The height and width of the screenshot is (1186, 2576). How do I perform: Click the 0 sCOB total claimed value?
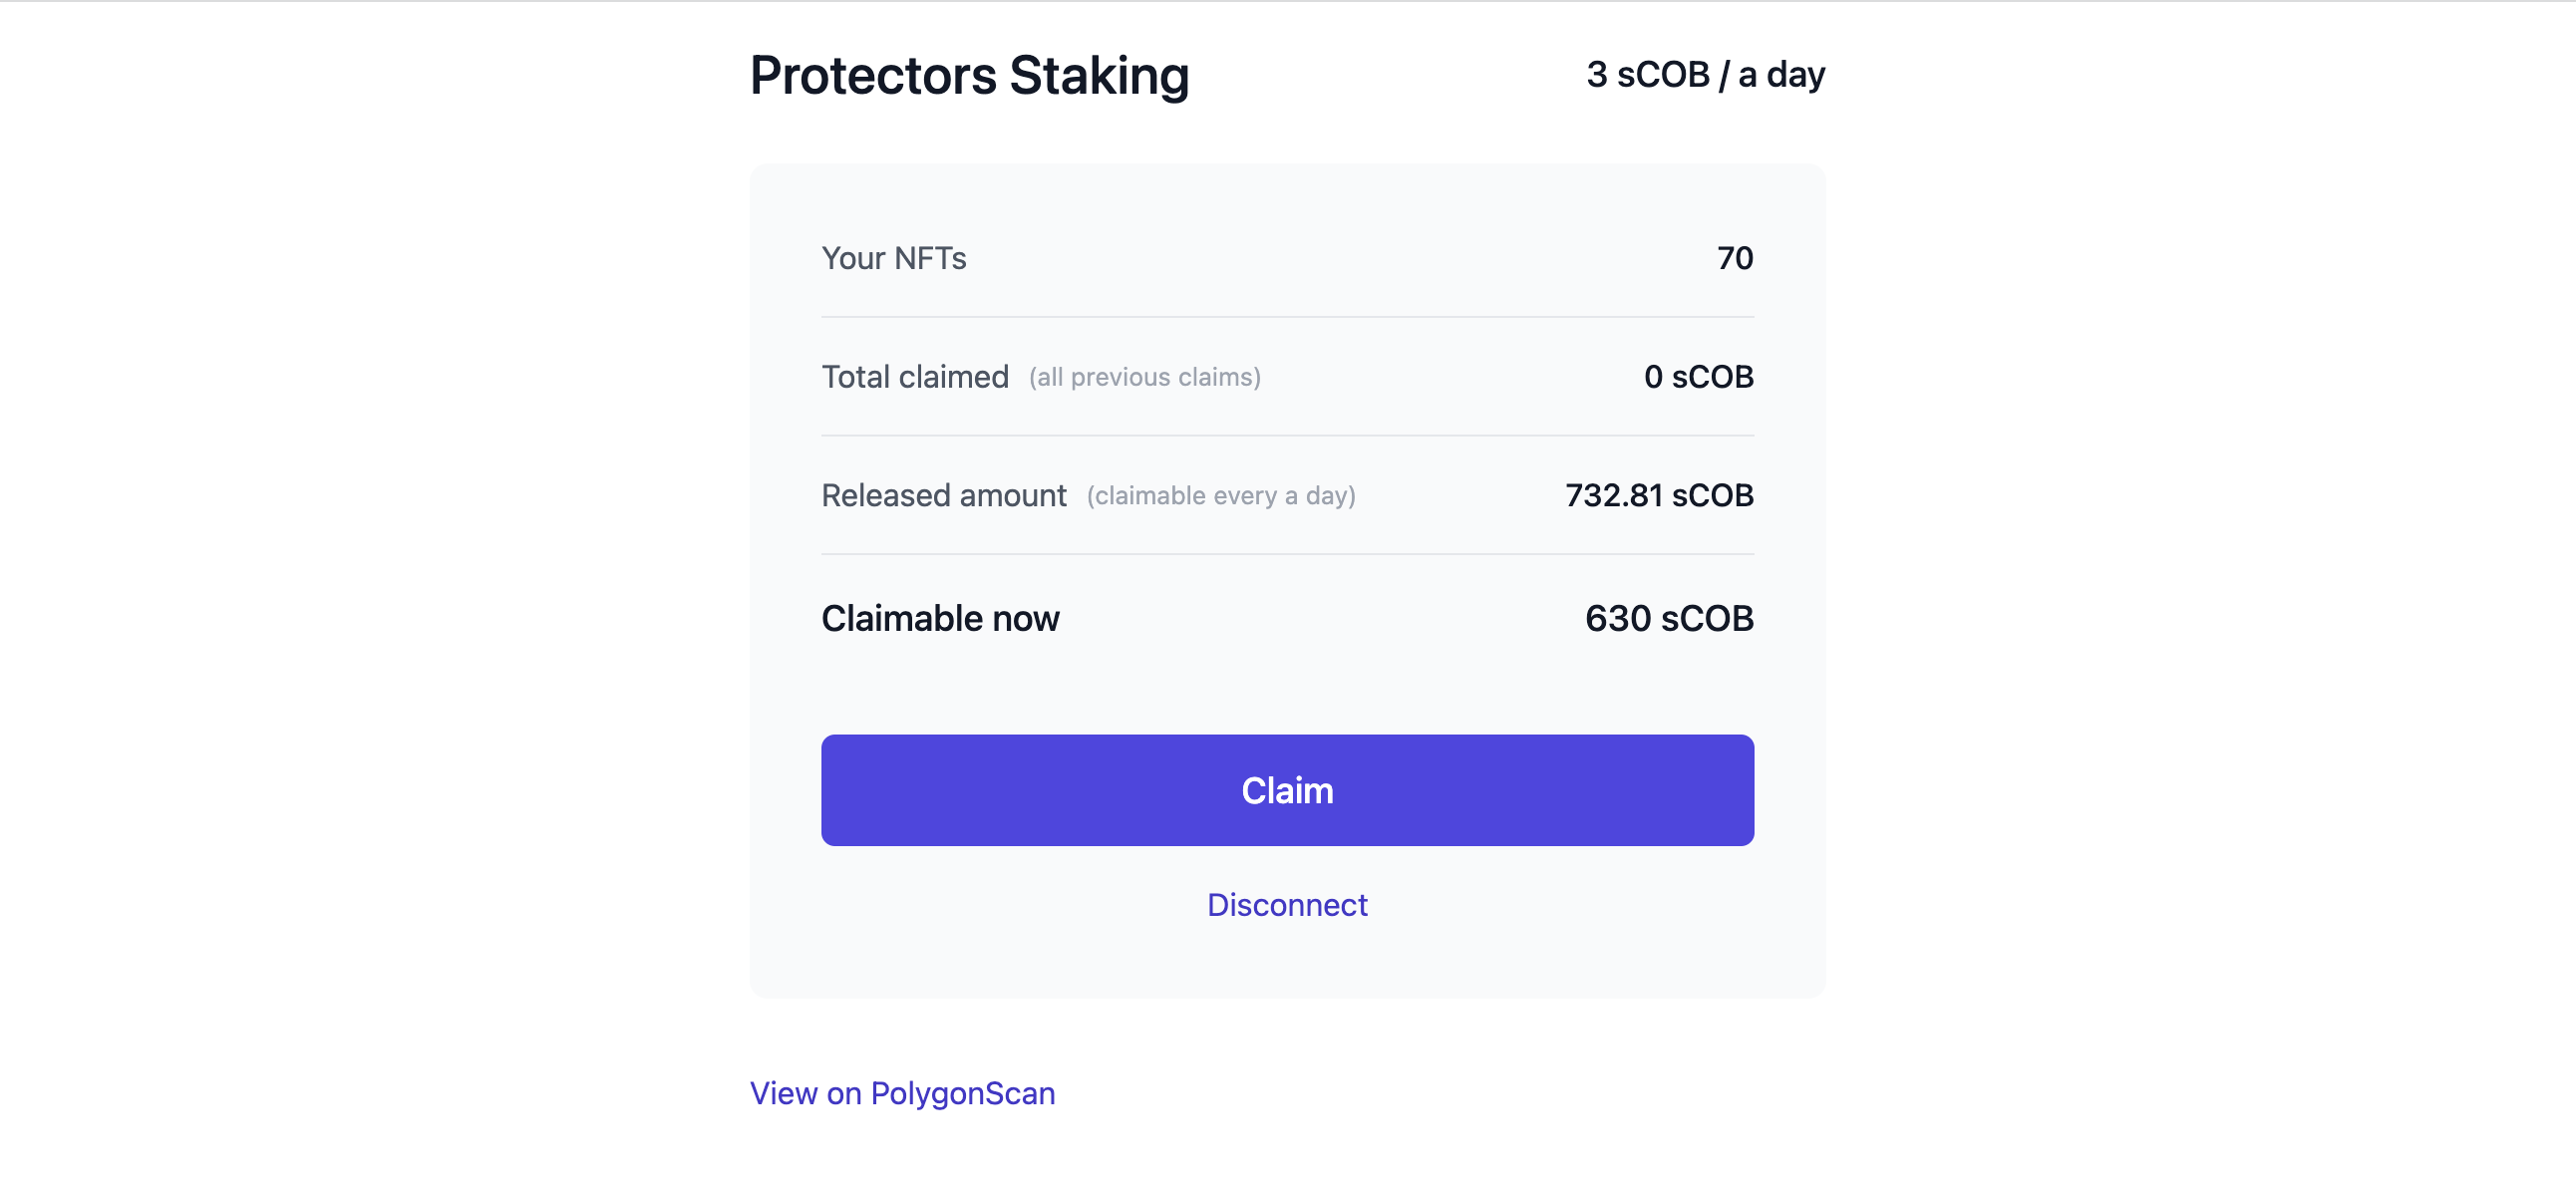coord(1698,377)
